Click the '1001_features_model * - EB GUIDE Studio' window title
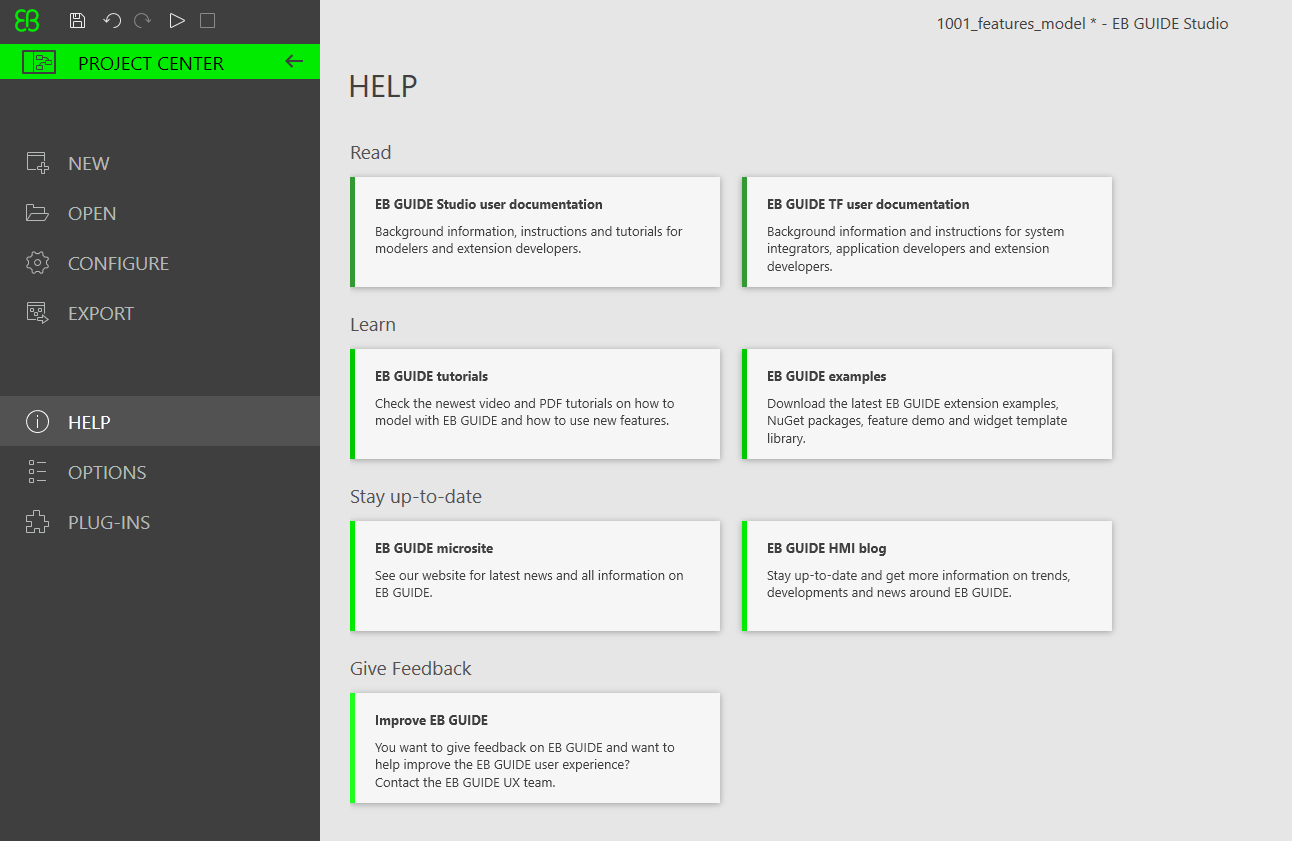This screenshot has height=841, width=1292. 1082,24
